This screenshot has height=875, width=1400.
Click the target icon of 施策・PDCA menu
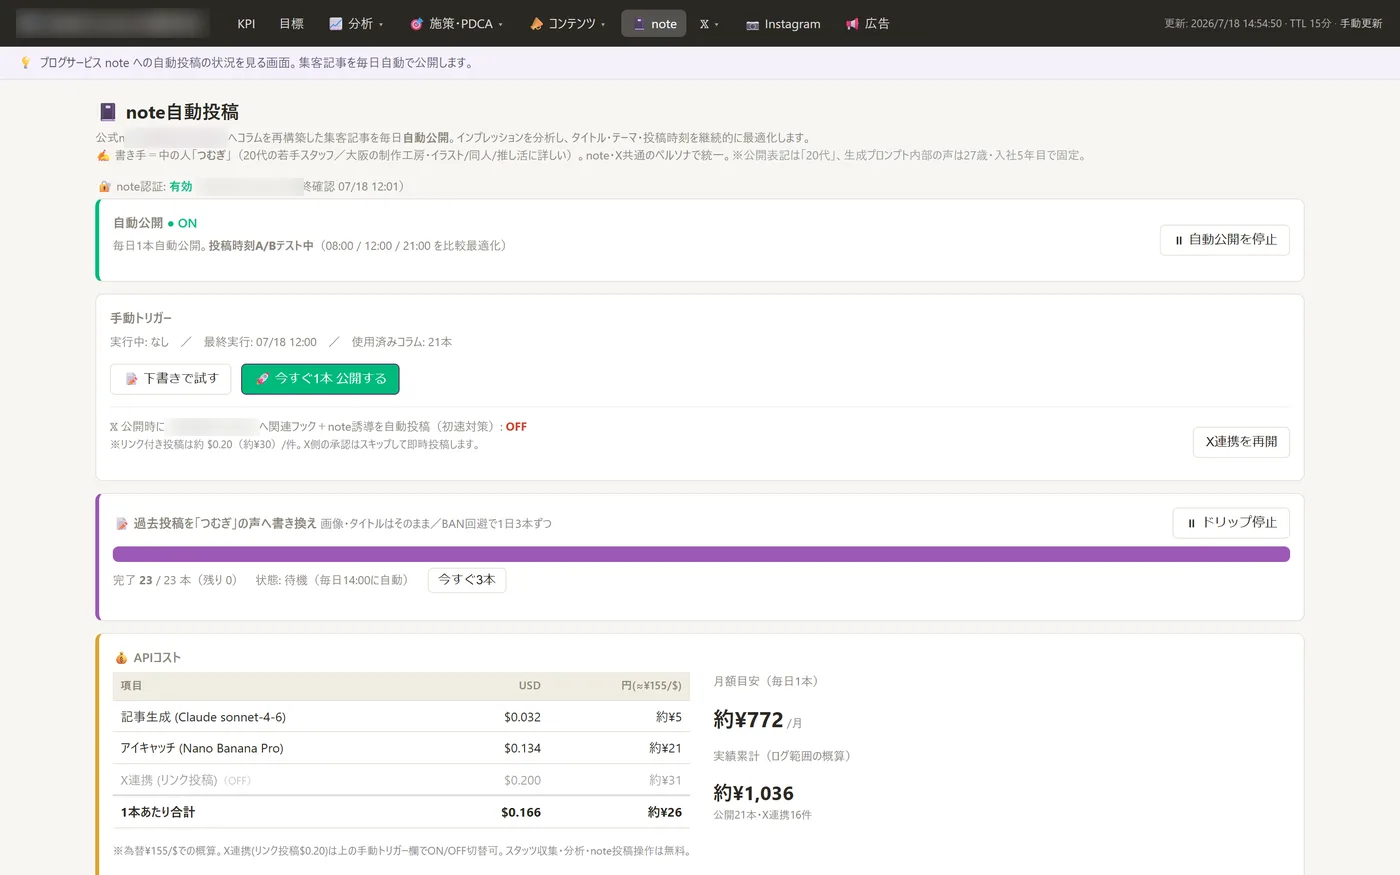417,24
